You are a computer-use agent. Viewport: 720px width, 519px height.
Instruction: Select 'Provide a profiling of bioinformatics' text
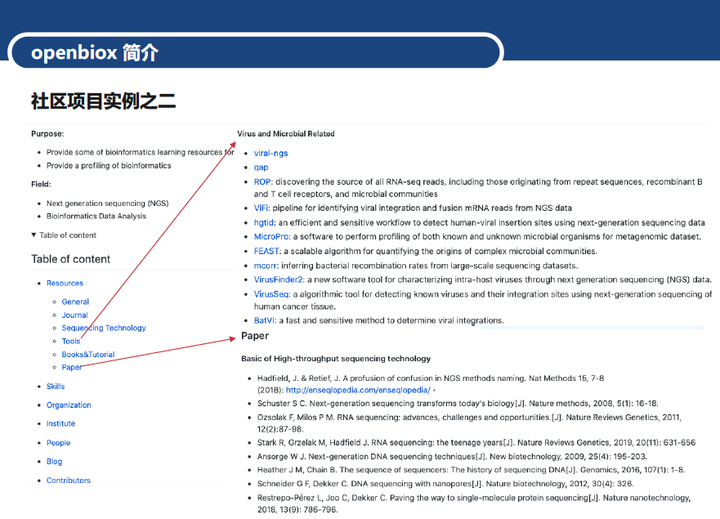coord(108,165)
